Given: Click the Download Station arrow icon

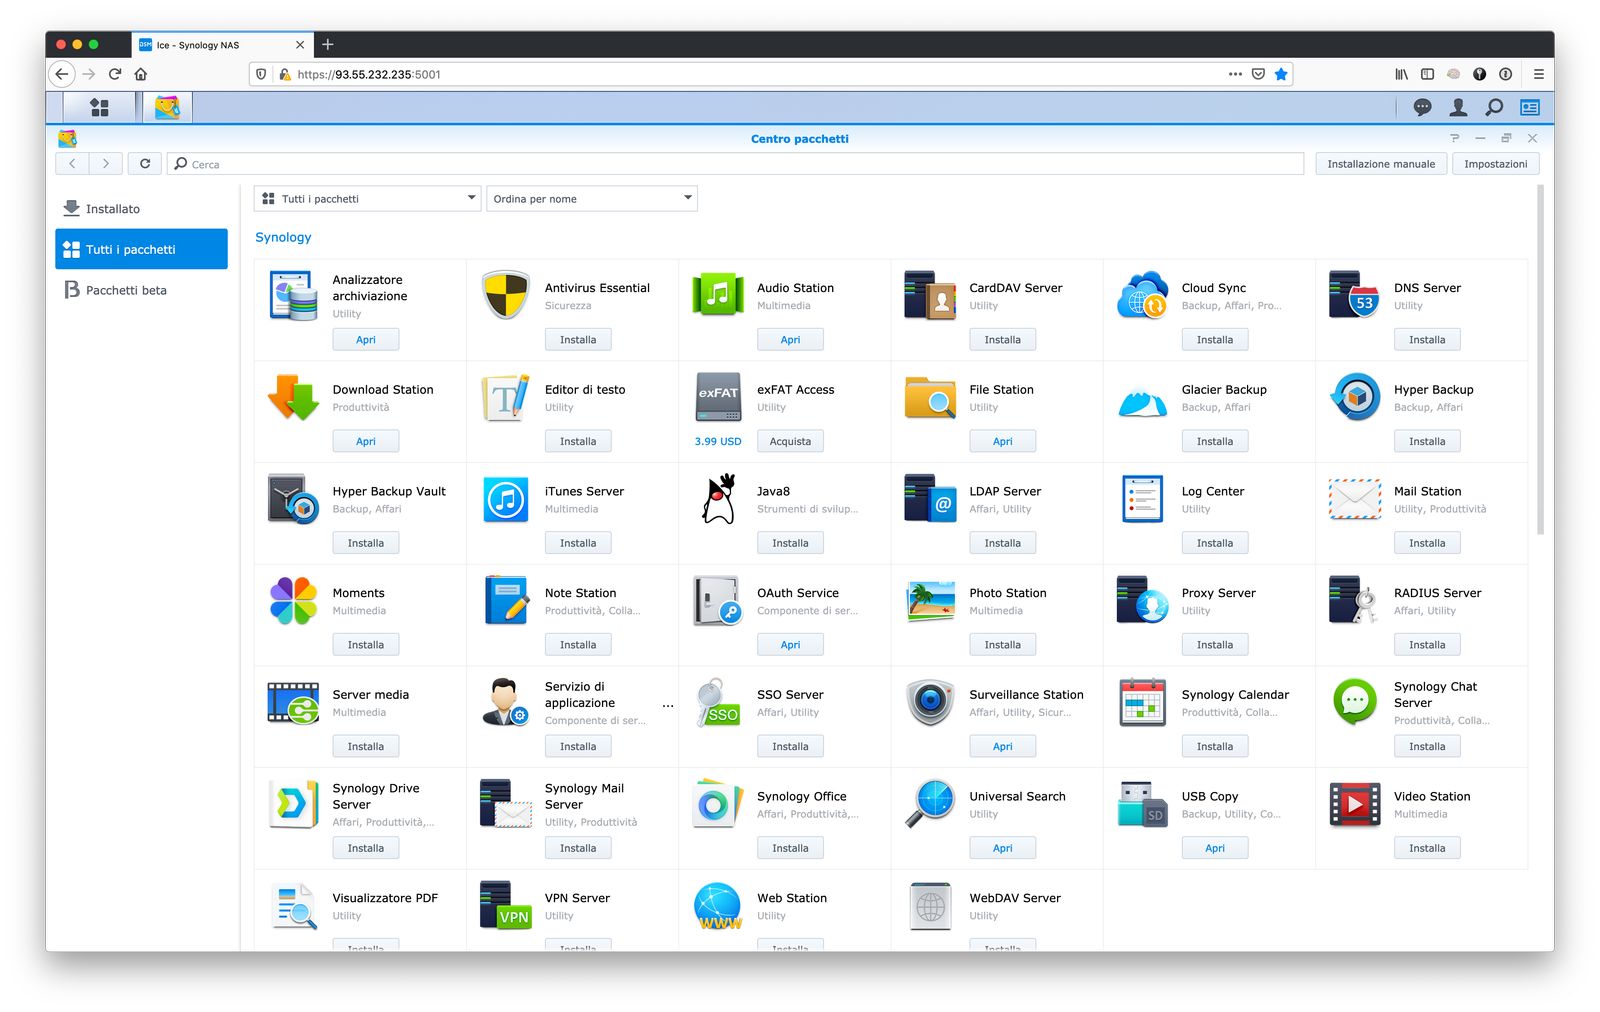Looking at the screenshot, I should coord(293,397).
